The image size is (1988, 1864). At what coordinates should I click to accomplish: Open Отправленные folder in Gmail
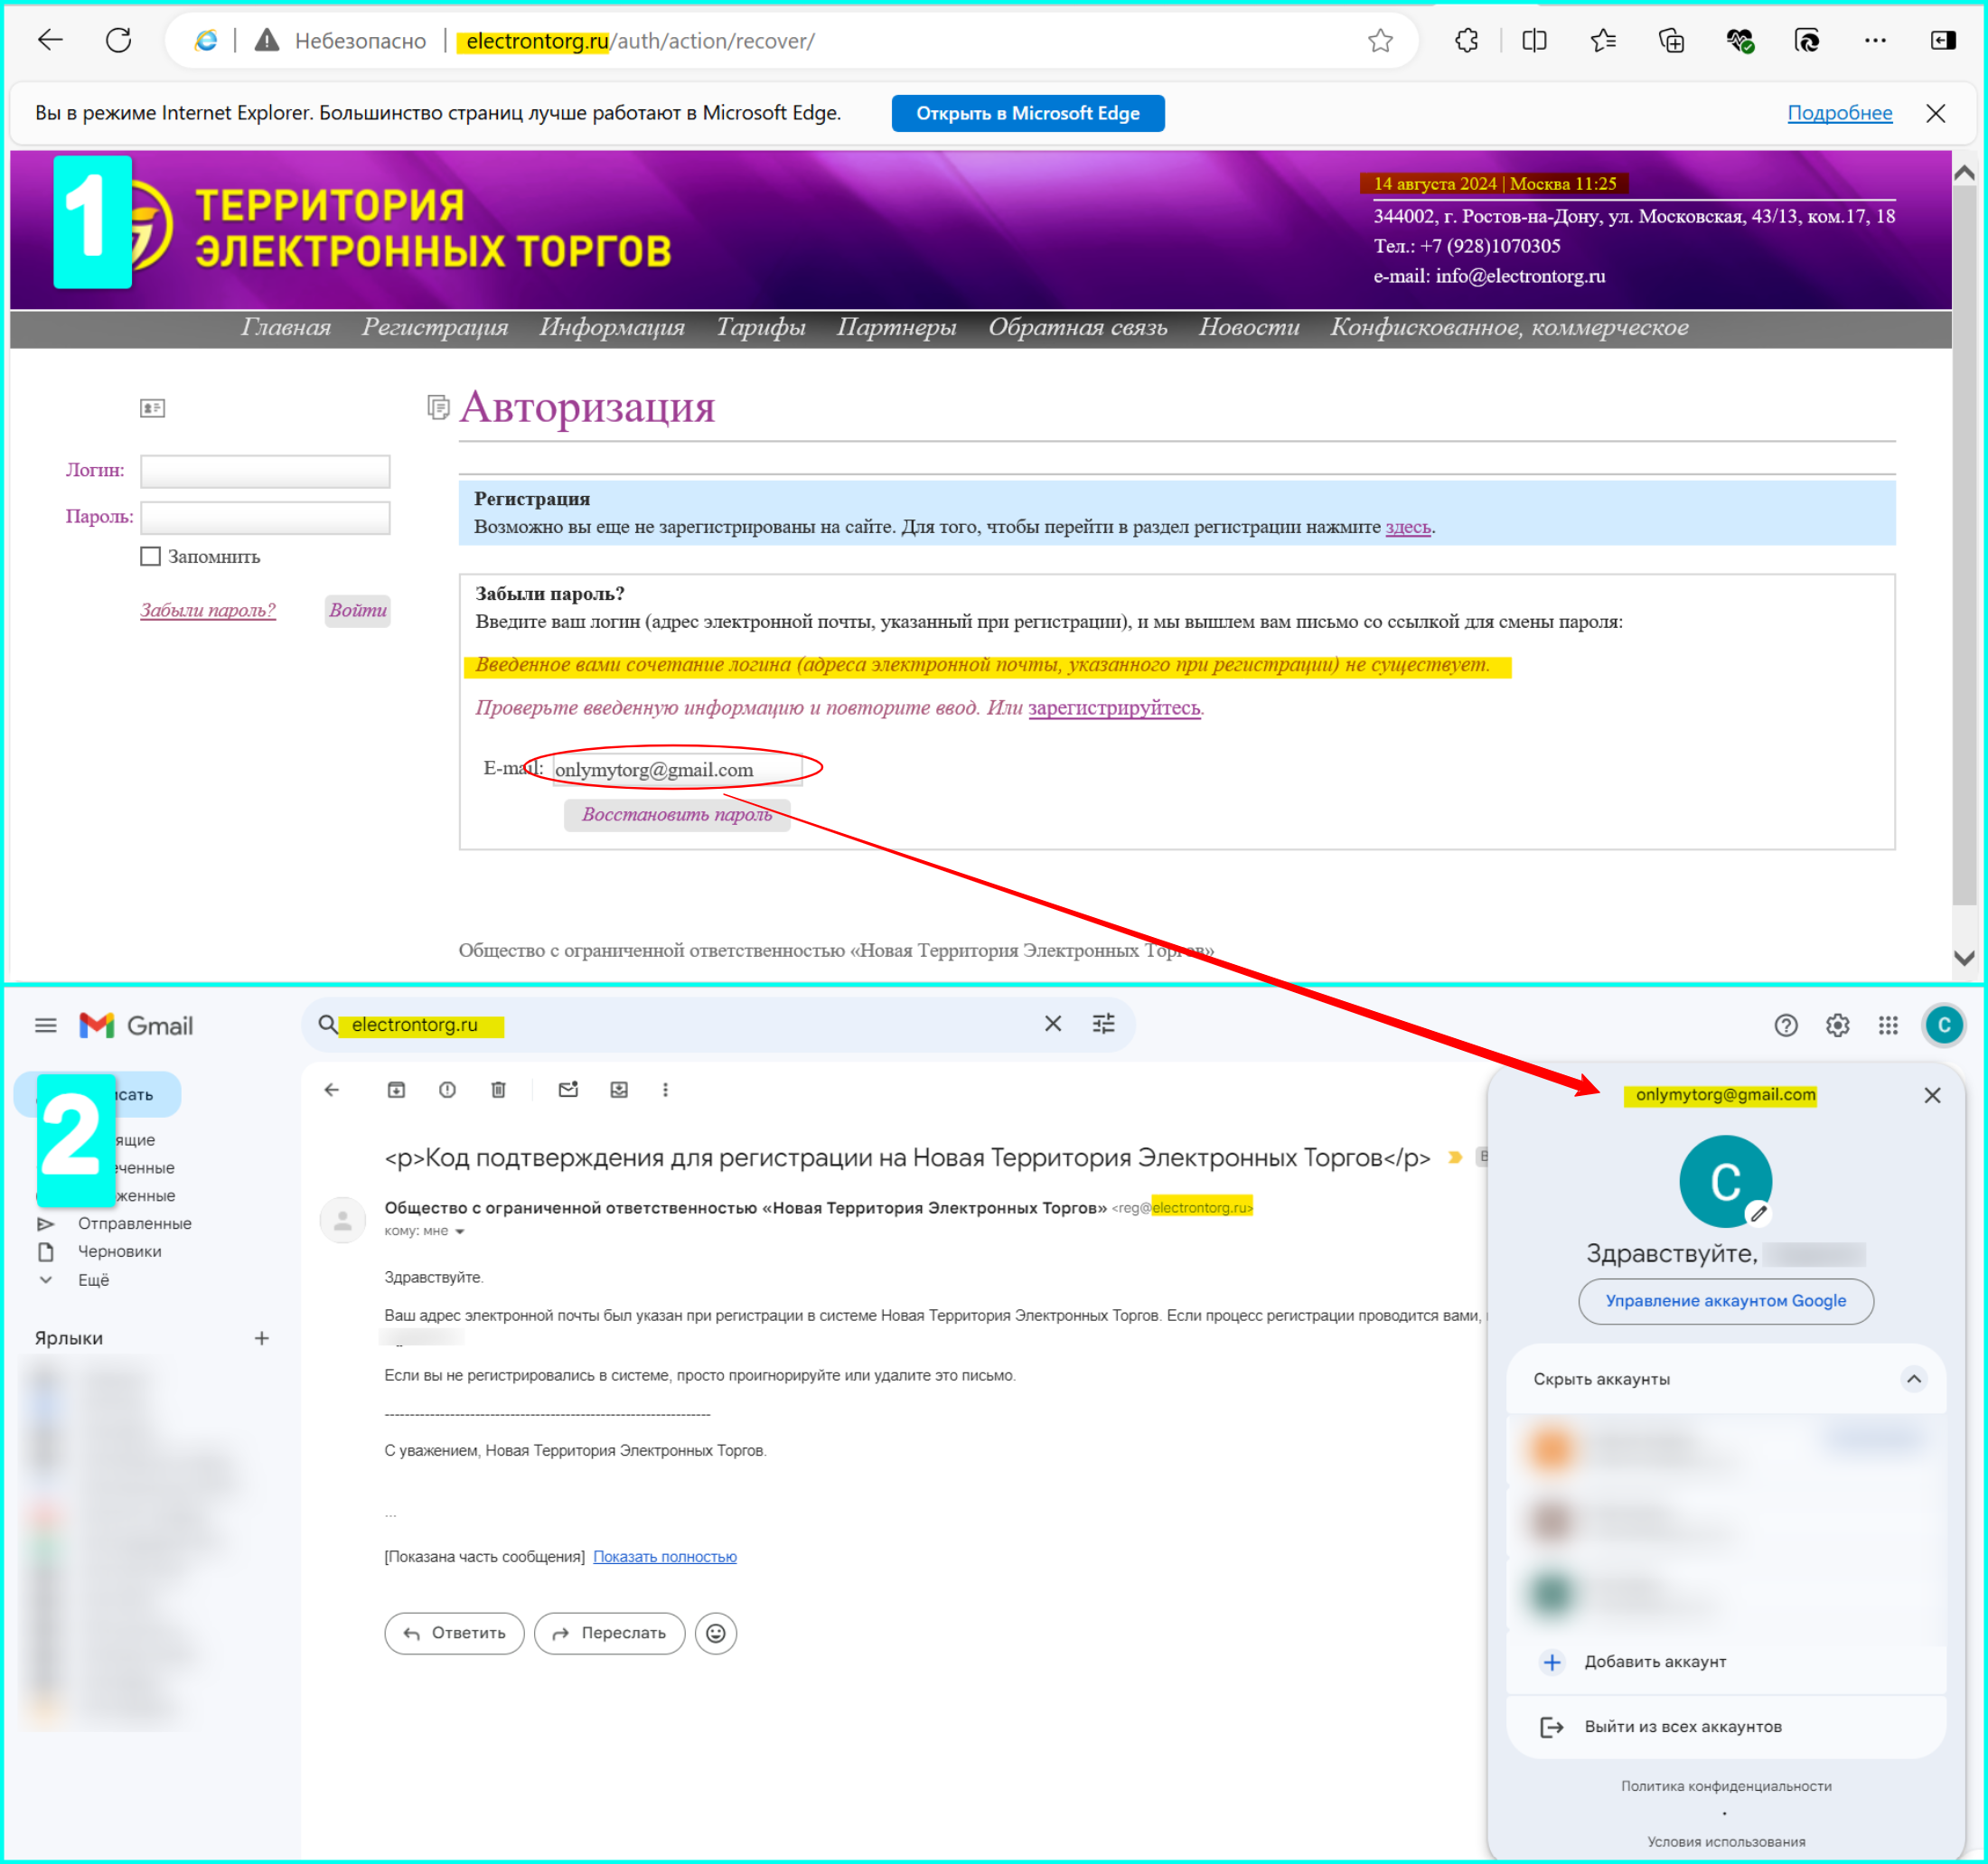(x=134, y=1223)
